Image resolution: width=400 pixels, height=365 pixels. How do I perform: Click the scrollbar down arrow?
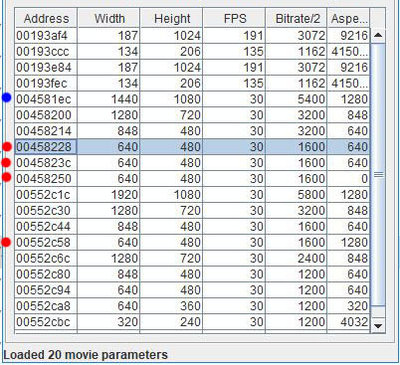378,325
